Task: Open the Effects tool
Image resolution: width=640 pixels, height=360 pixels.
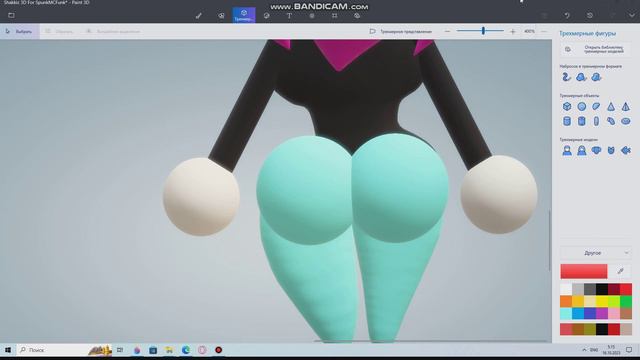Action: pos(312,16)
